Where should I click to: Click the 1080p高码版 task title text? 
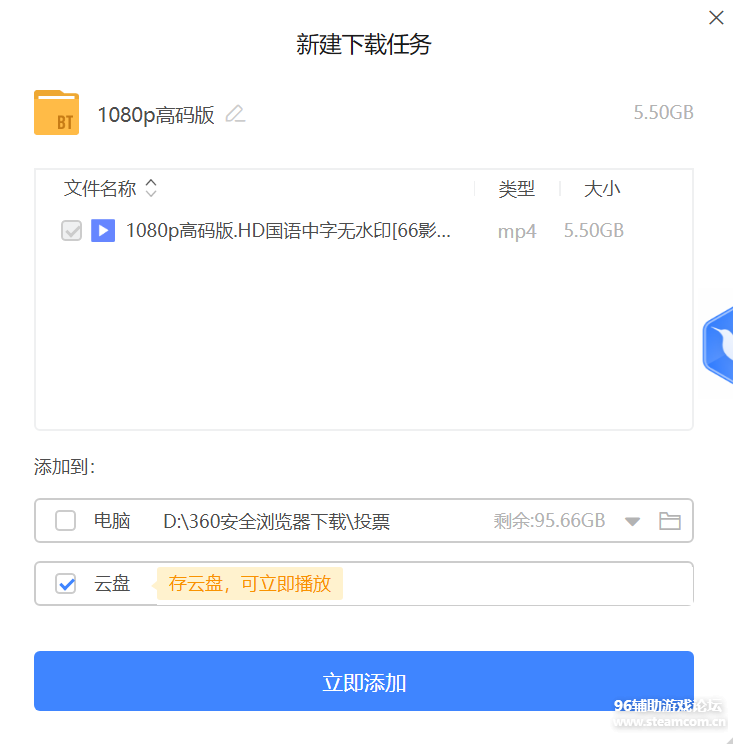(x=156, y=114)
